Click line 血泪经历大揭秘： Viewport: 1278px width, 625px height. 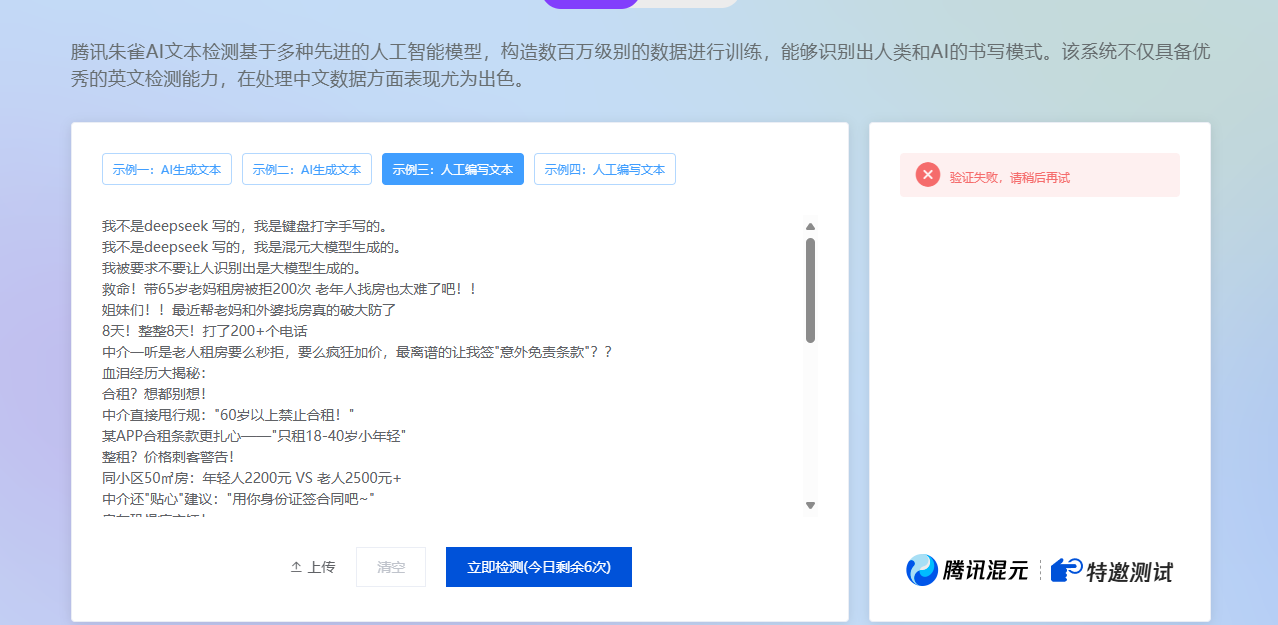[154, 373]
